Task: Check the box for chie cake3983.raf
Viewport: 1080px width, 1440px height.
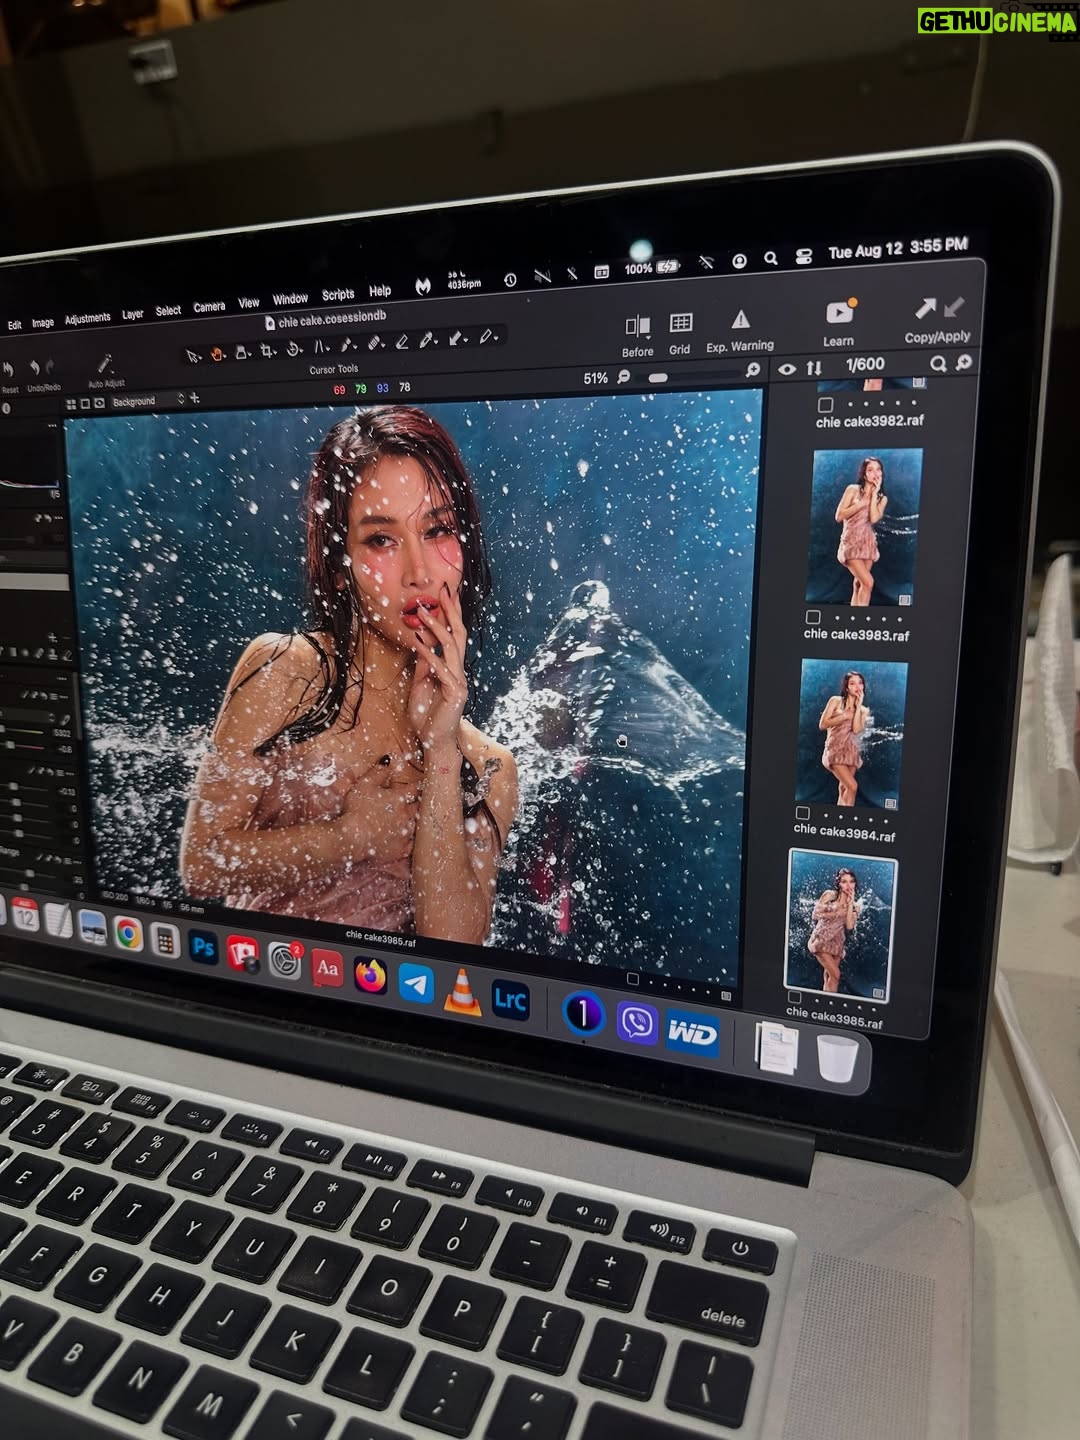Action: coord(813,618)
